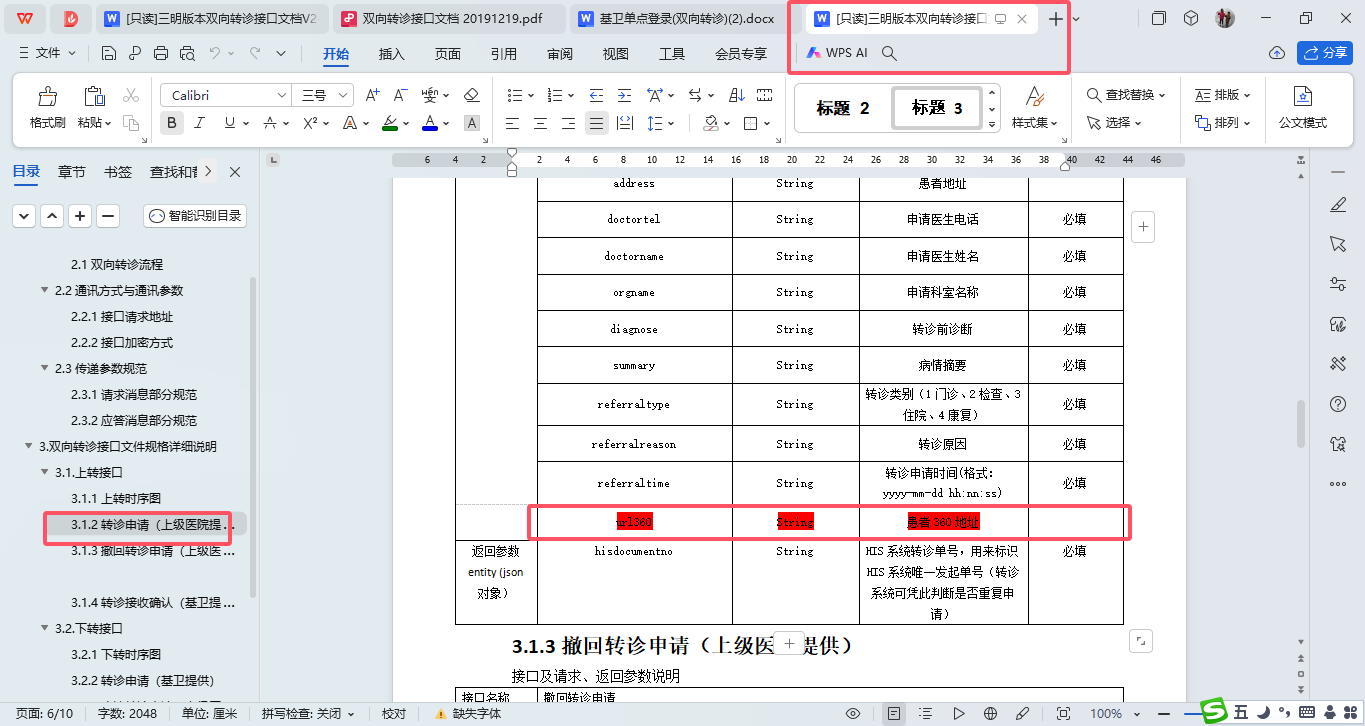Click the WPS AI button
1365x726 pixels.
tap(838, 53)
